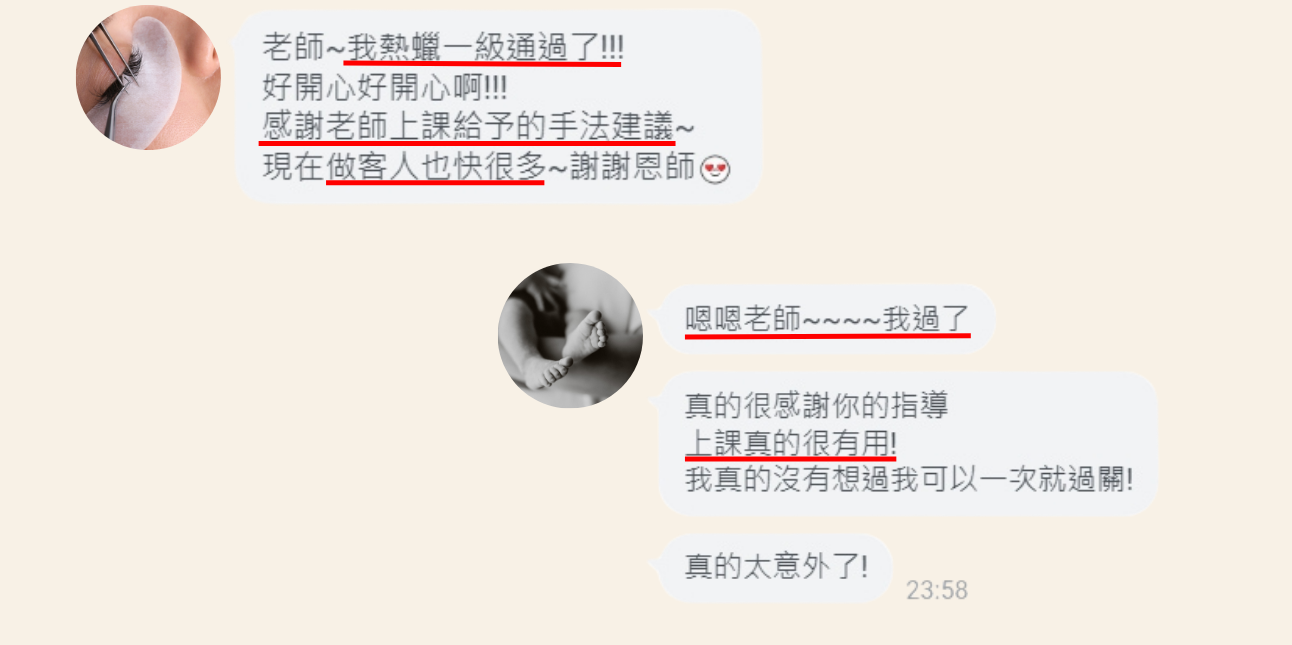The width and height of the screenshot is (1292, 645).
Task: Select the text 謝謝恩師
Action: coord(634,168)
